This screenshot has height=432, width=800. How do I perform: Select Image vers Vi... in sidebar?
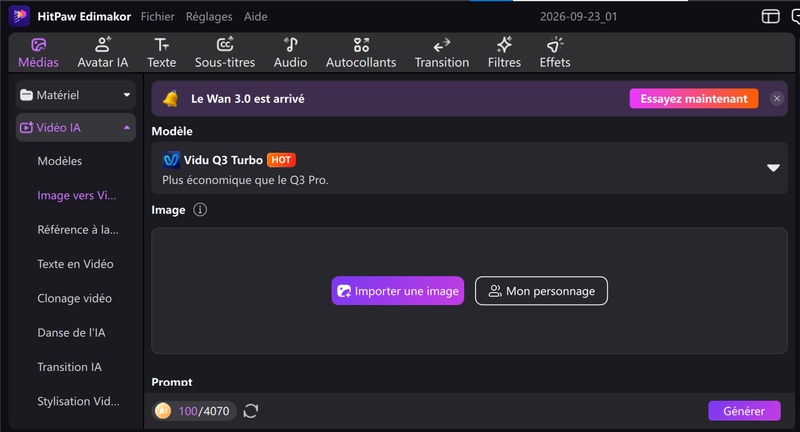(x=77, y=195)
